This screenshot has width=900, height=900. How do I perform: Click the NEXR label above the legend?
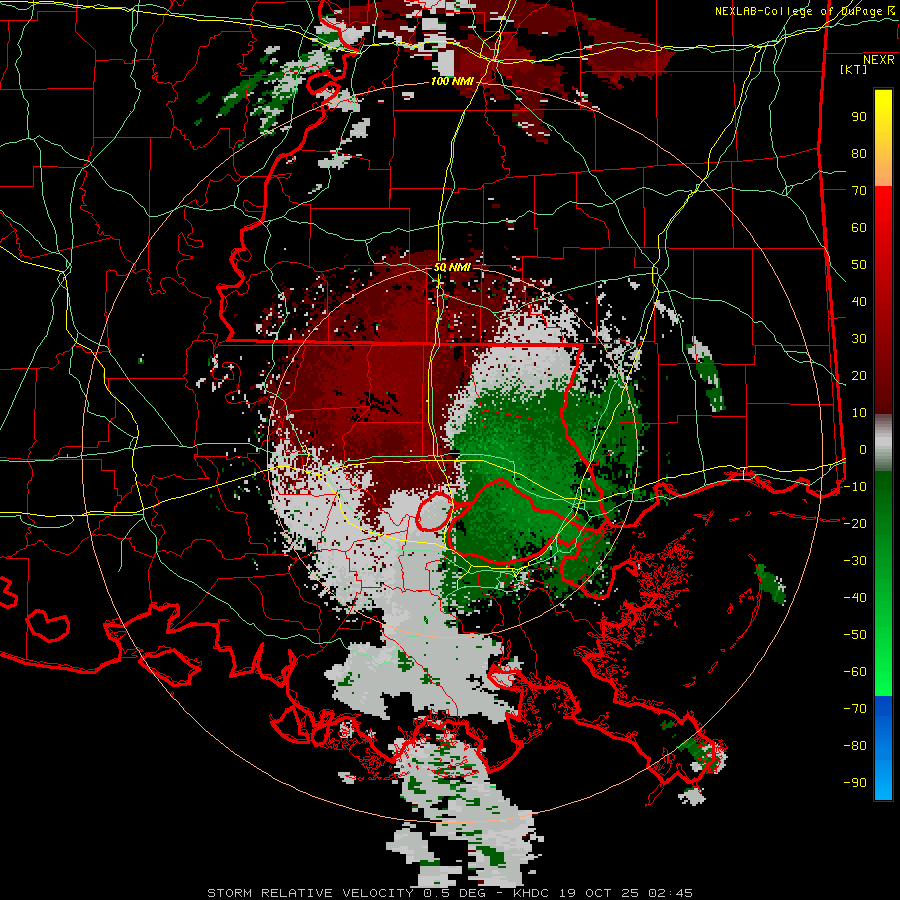[878, 60]
